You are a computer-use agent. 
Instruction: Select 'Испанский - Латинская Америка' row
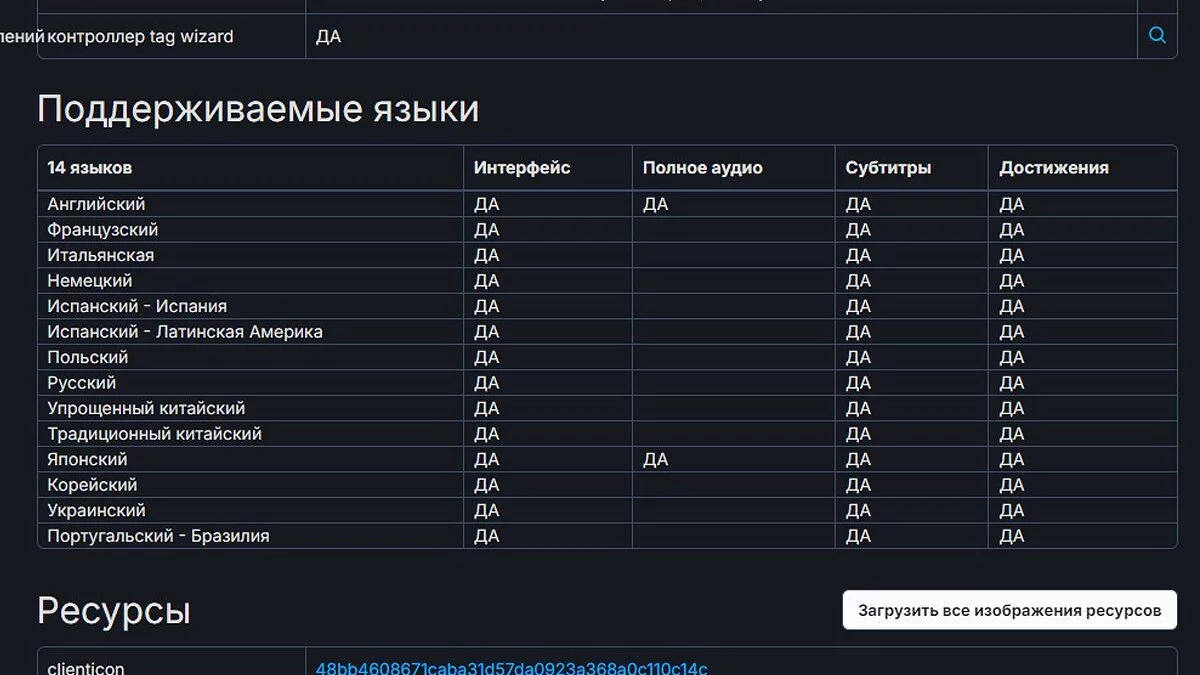coord(607,332)
